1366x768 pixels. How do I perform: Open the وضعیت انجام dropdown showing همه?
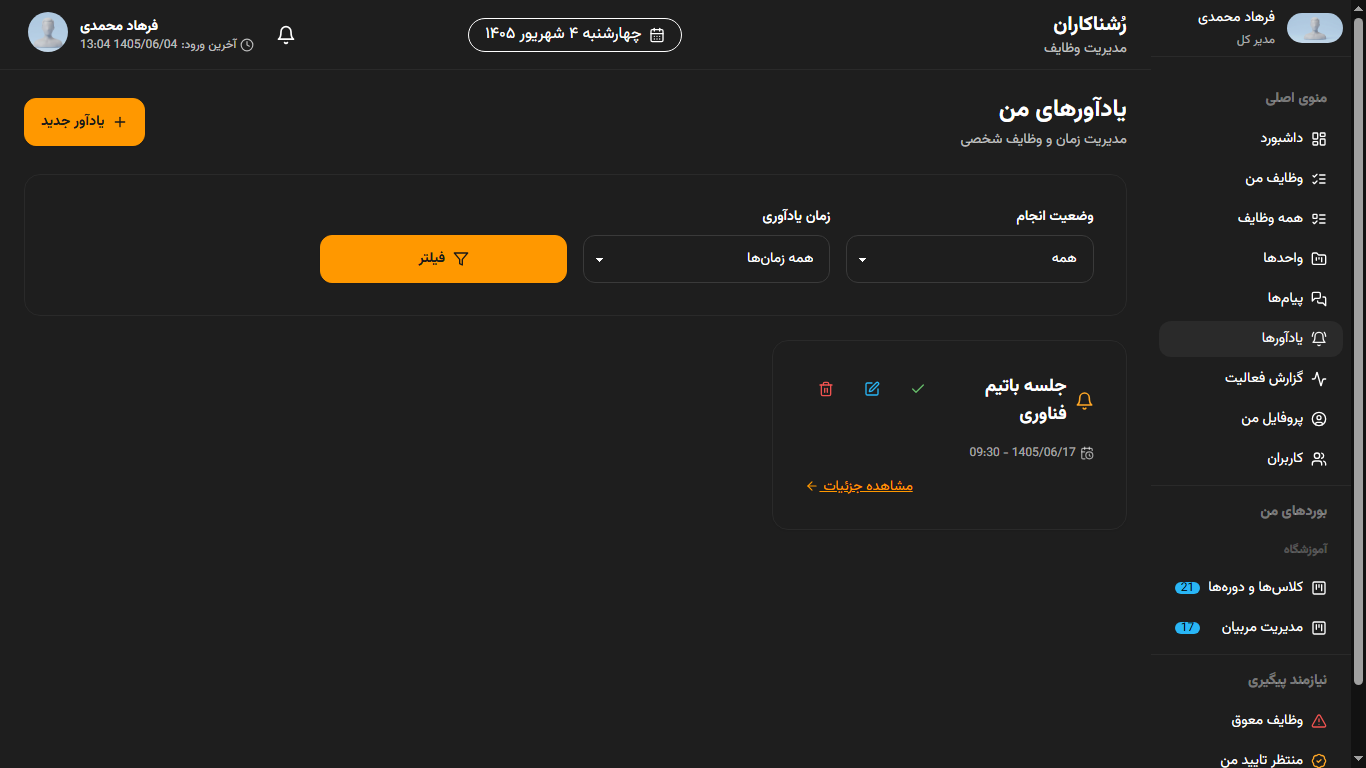pos(970,259)
